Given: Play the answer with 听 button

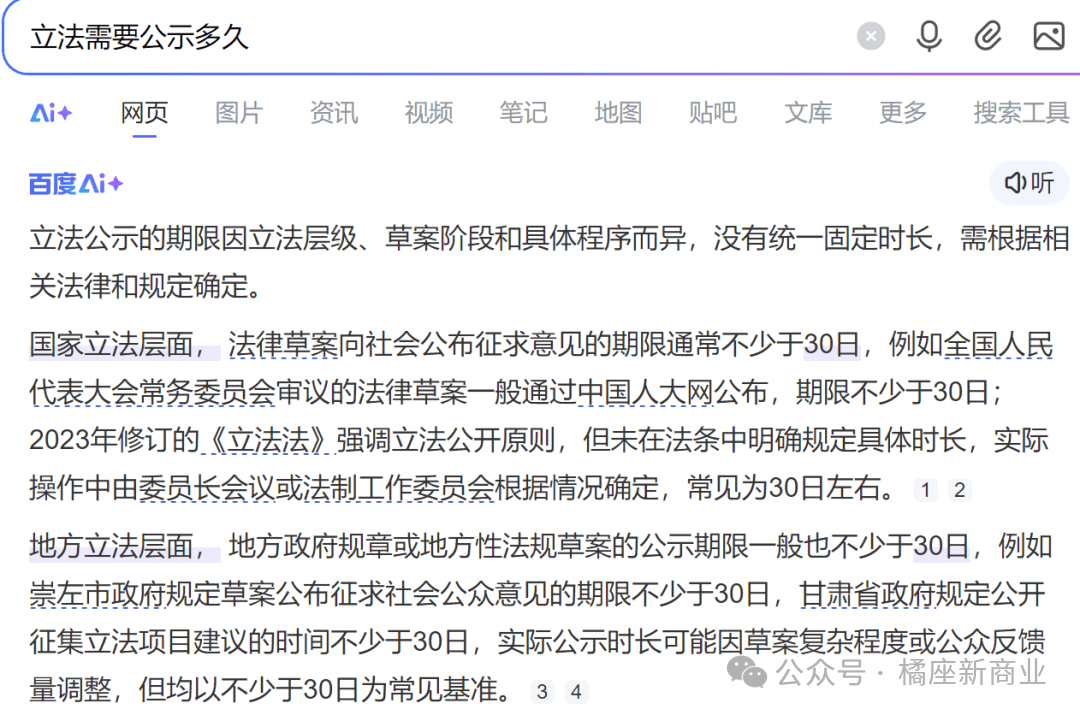Looking at the screenshot, I should [x=1029, y=183].
